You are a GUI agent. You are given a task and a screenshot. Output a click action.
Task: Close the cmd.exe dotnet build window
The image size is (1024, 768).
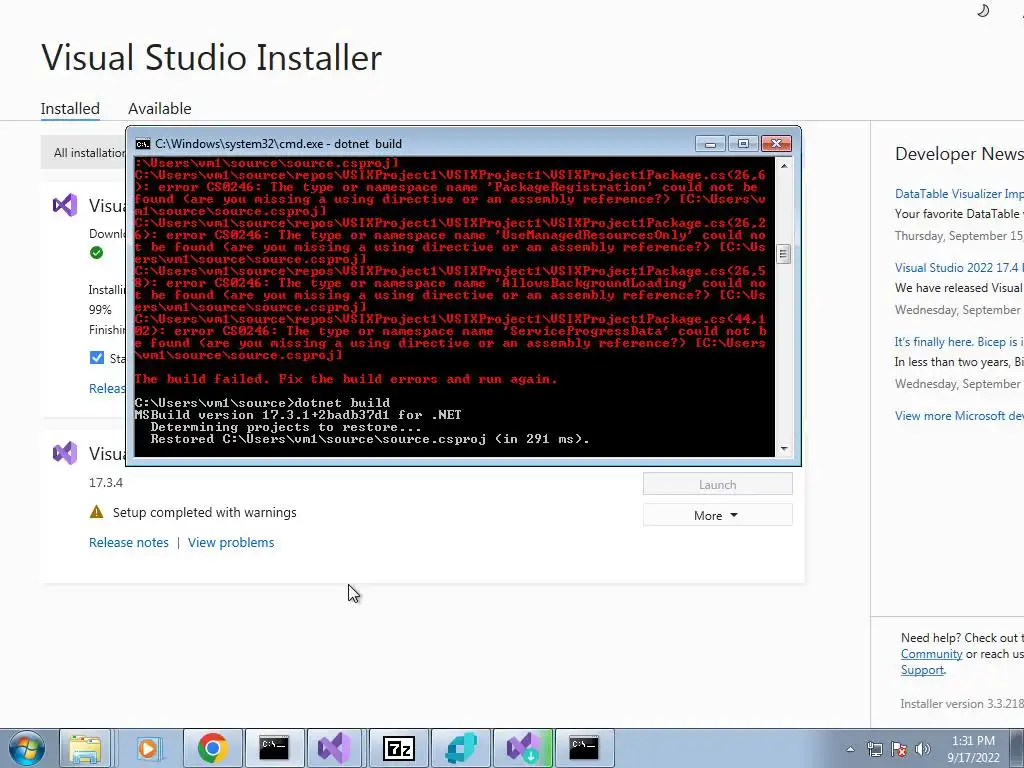tap(776, 144)
